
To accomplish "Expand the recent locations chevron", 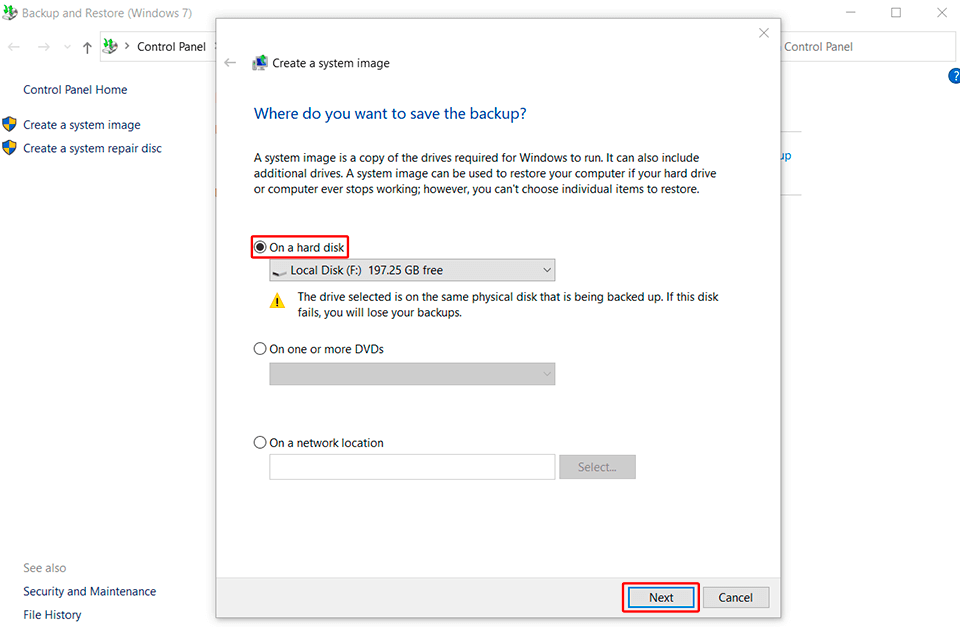I will pos(67,47).
